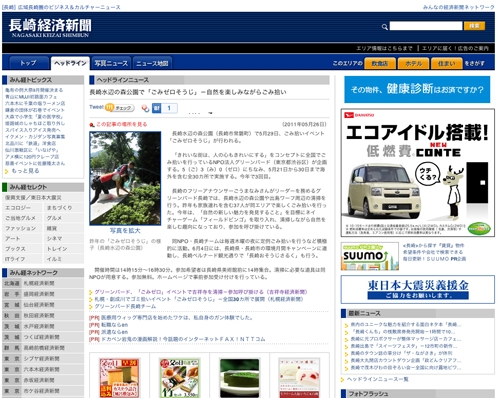The width and height of the screenshot is (500, 398).
Task: Focus the search input field
Action: pyautogui.click(x=426, y=26)
